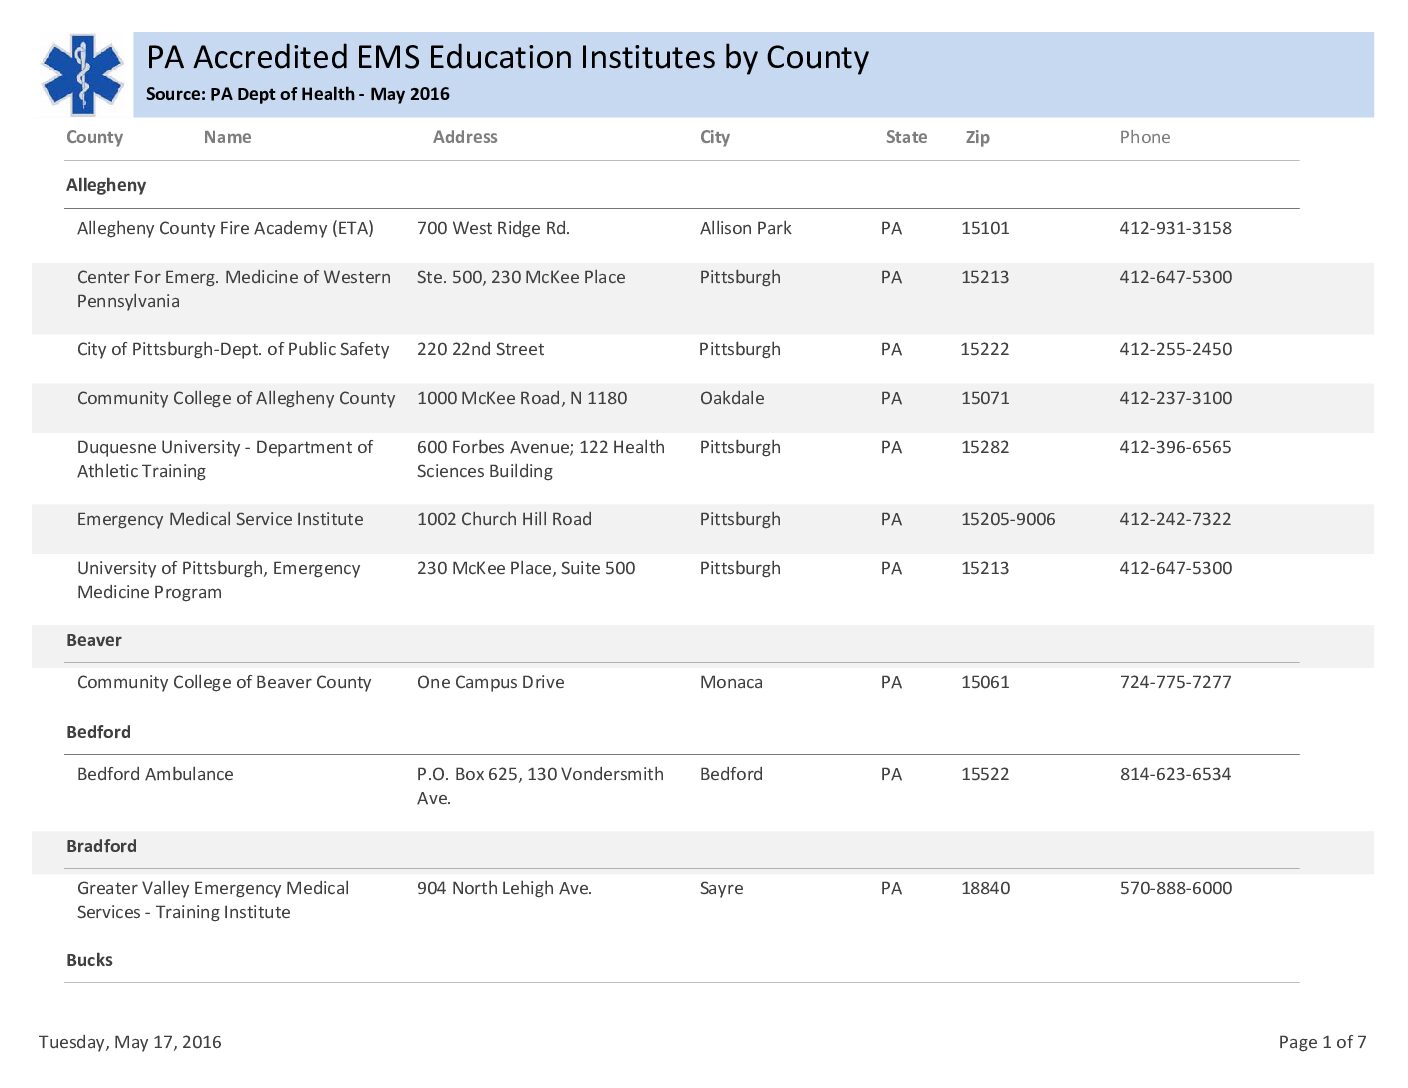Viewport: 1408px width, 1088px height.
Task: Click the Phone column header
Action: pos(1144,137)
